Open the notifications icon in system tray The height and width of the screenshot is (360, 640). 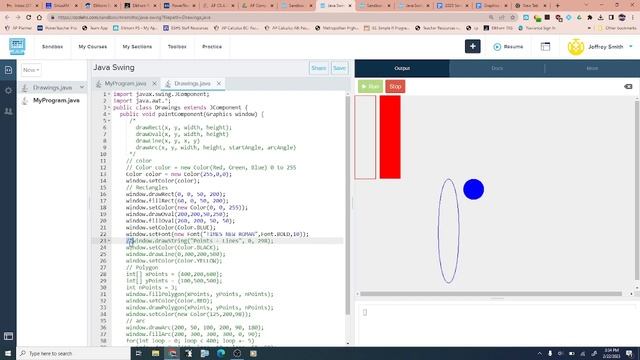(629, 353)
